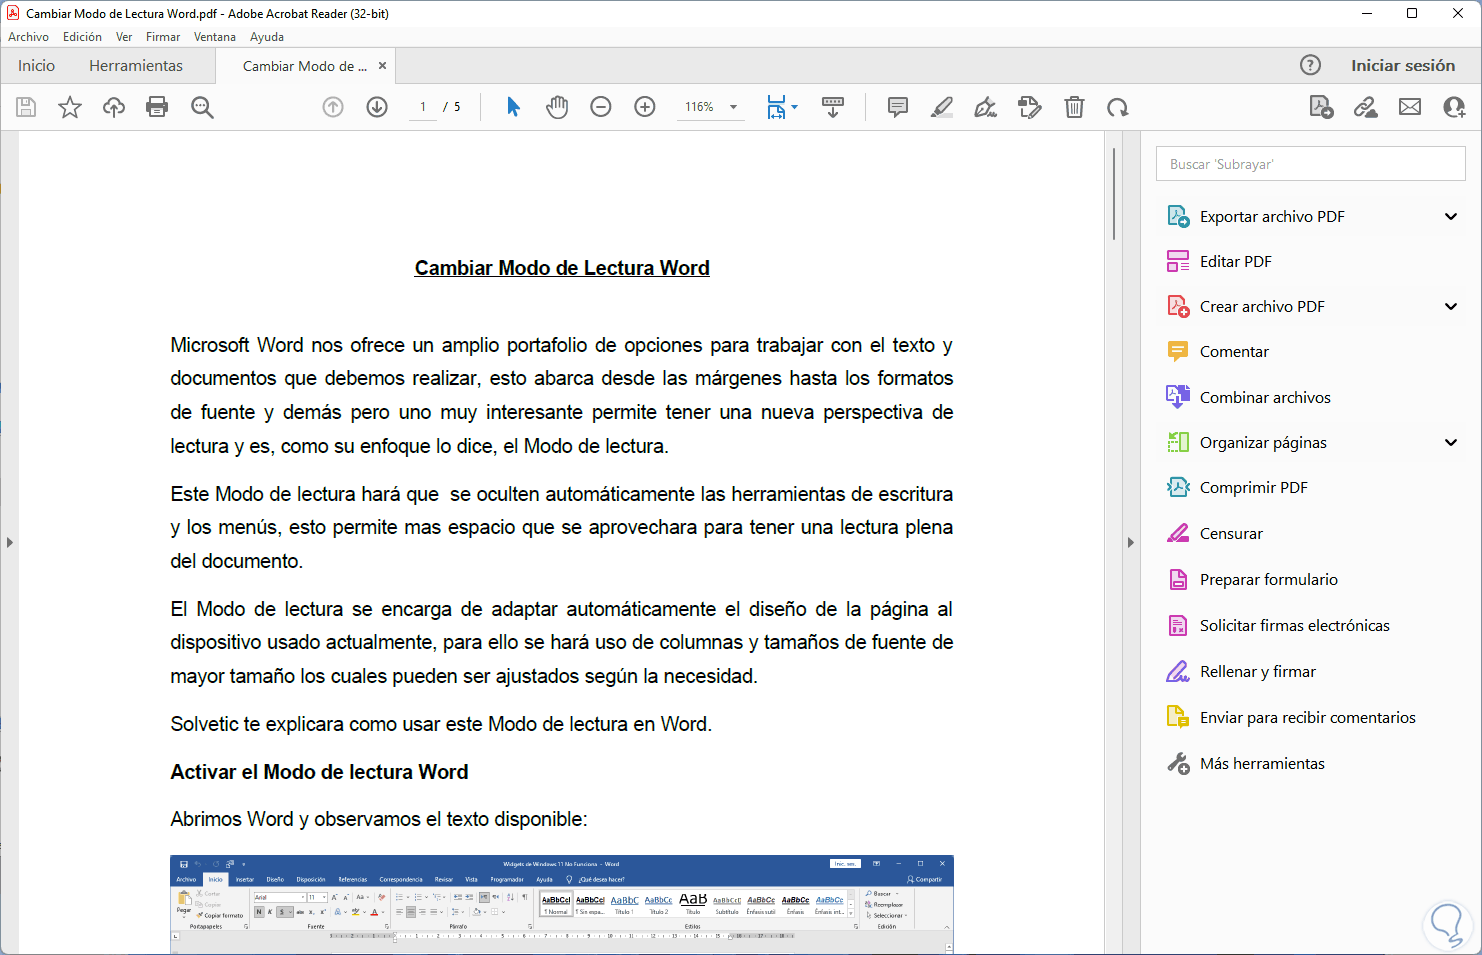Click Iniciar sesión button
1482x955 pixels.
[x=1402, y=66]
